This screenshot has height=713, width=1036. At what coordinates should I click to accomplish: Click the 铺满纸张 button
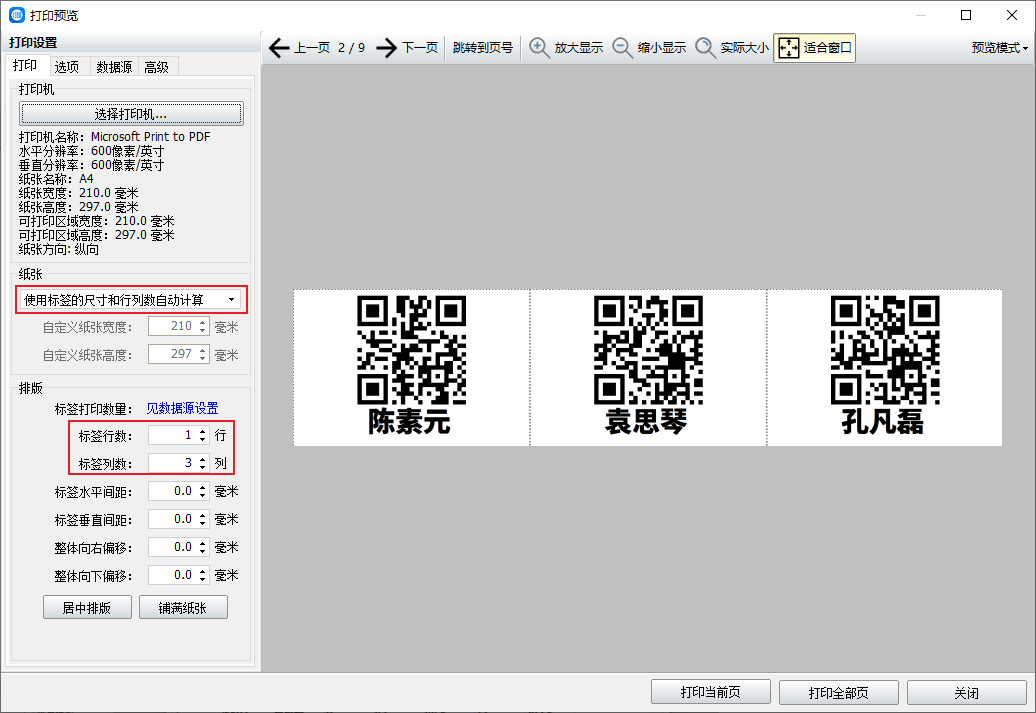click(183, 608)
